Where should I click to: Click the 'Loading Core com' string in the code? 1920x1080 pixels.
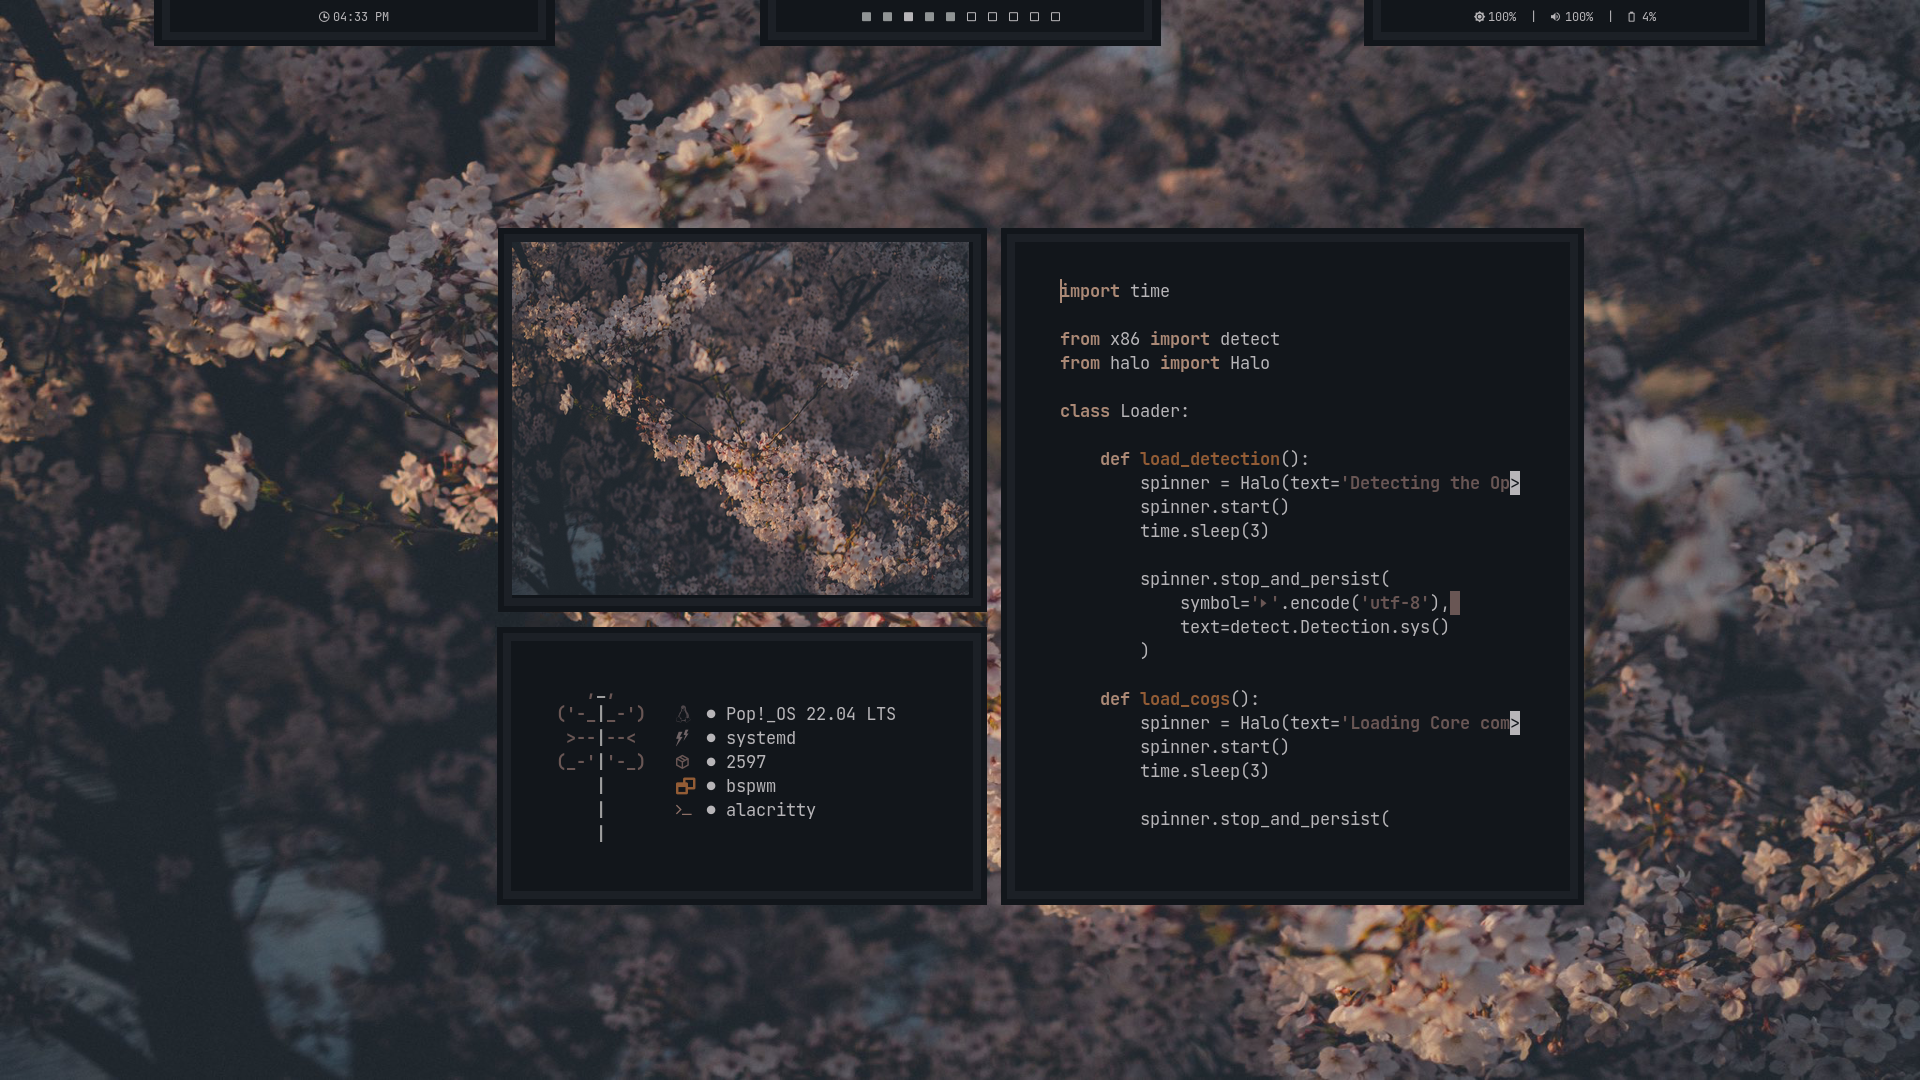tap(1425, 723)
